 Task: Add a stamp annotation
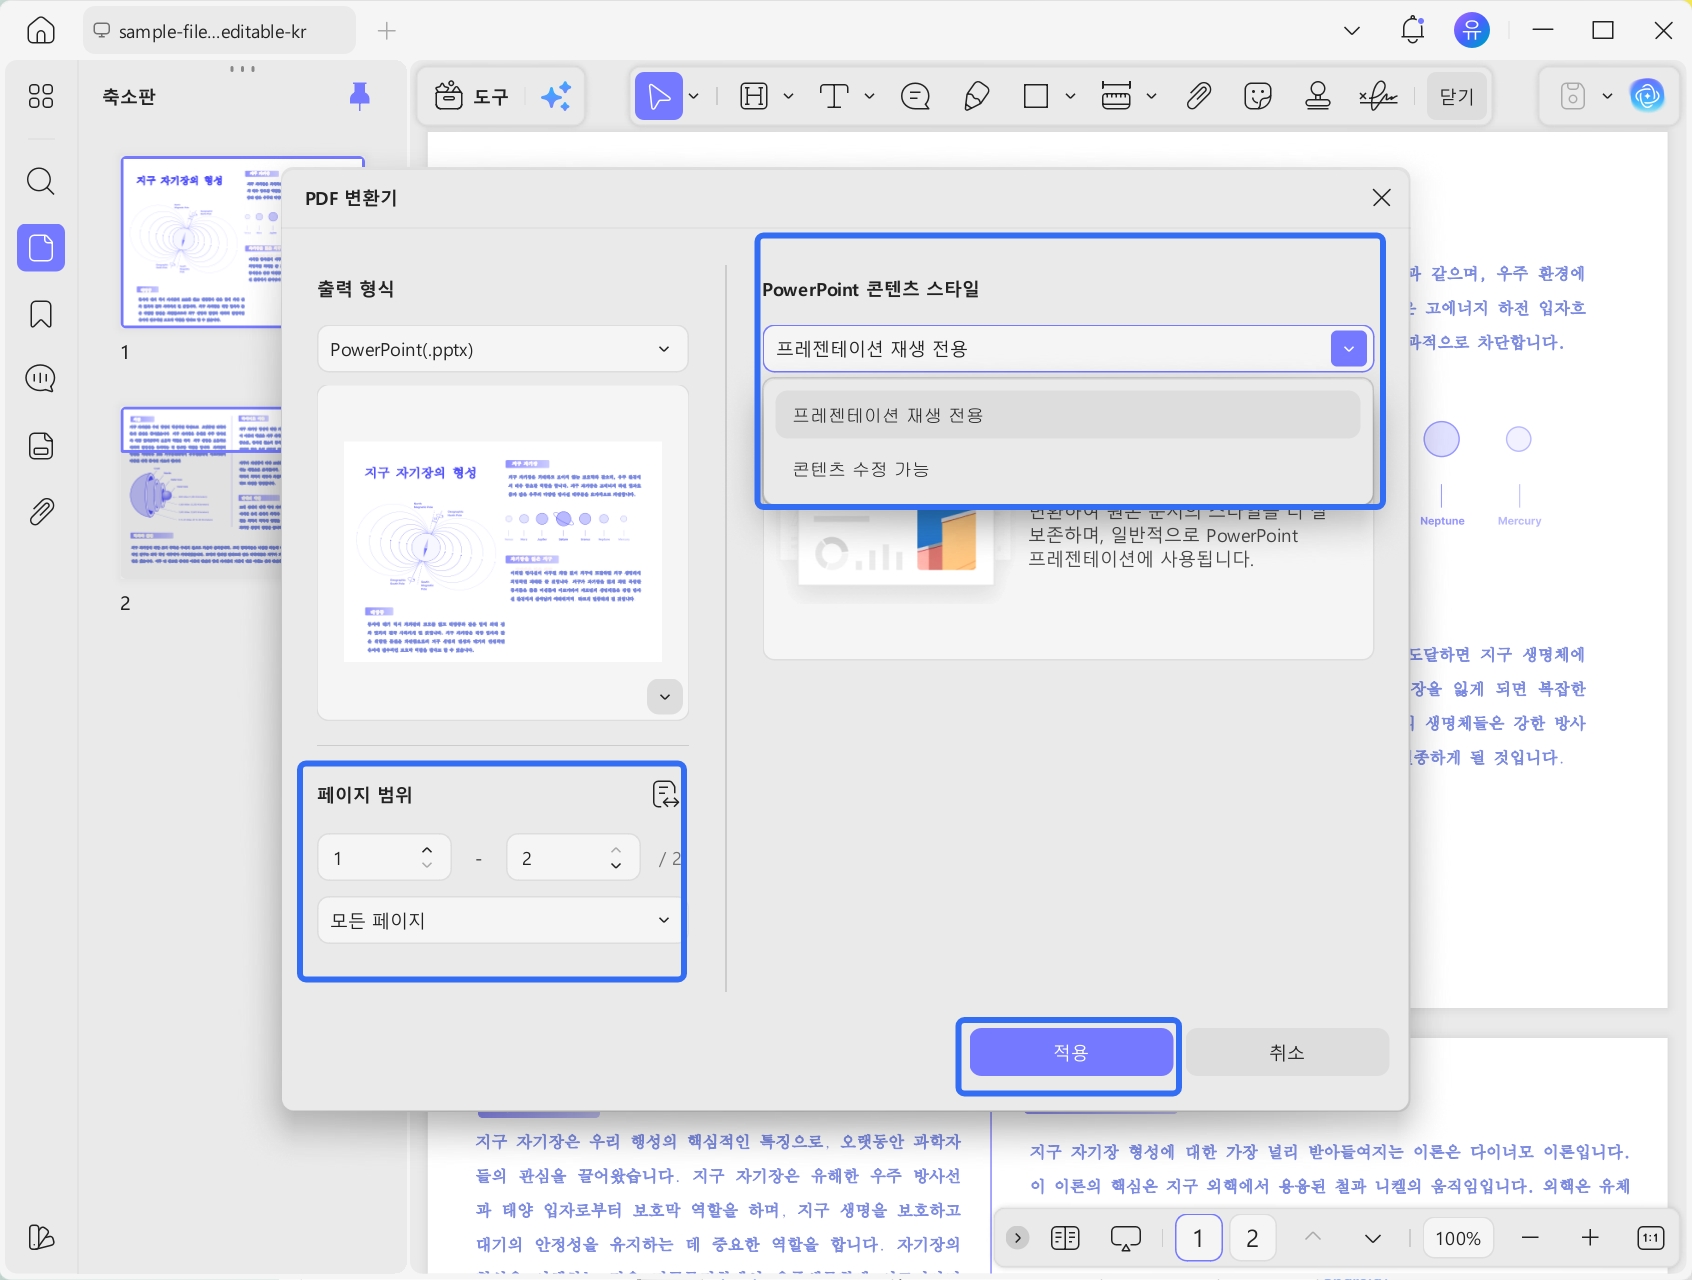(1318, 96)
